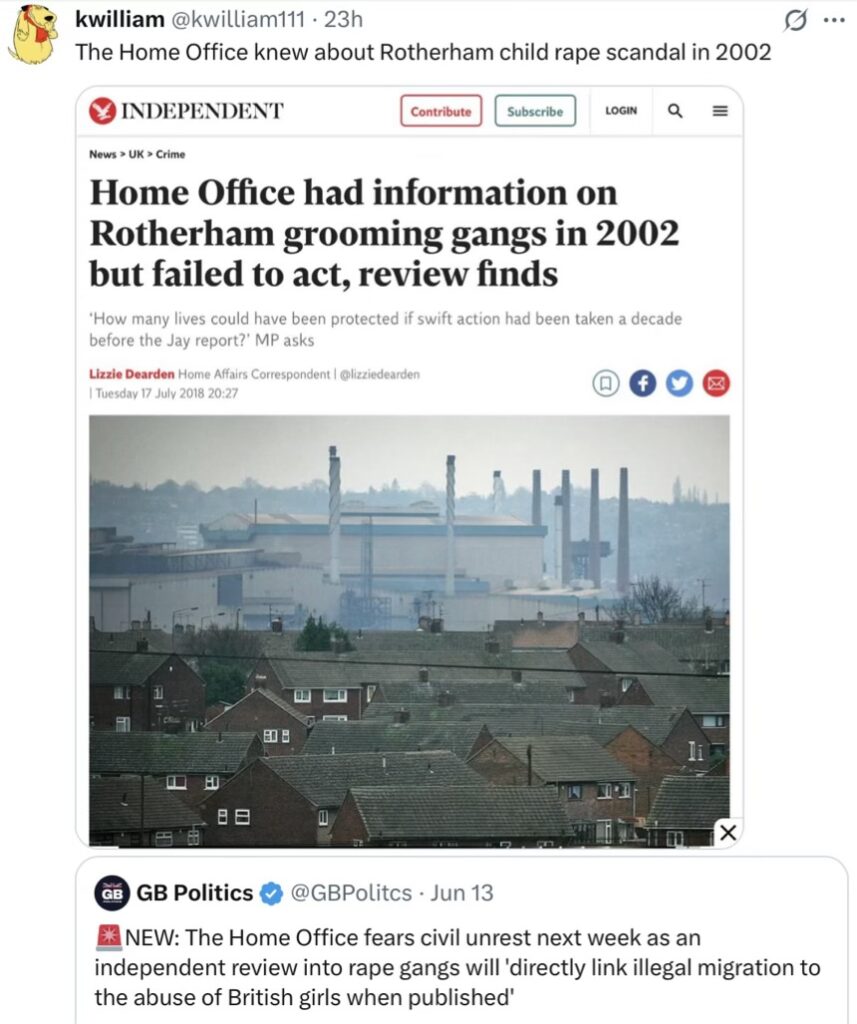Open the Independent search magnifier
857x1024 pixels.
[x=675, y=111]
